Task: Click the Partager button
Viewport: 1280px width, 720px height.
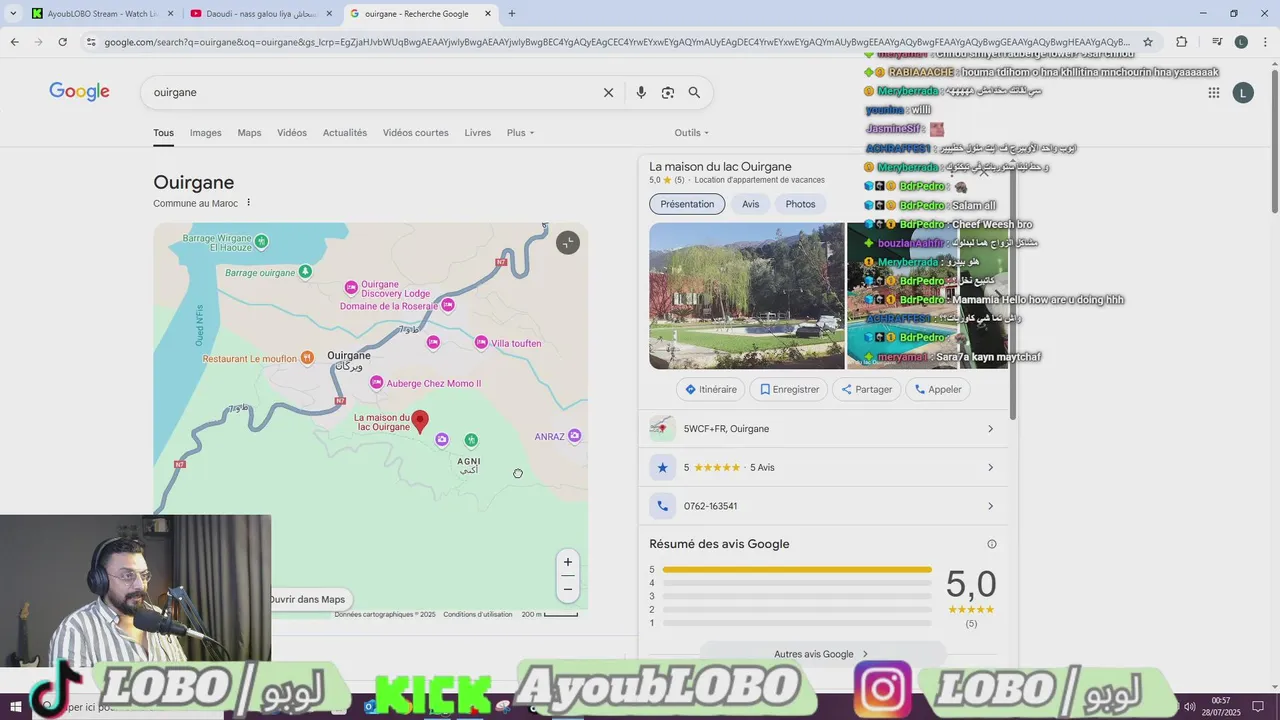Action: coord(867,390)
